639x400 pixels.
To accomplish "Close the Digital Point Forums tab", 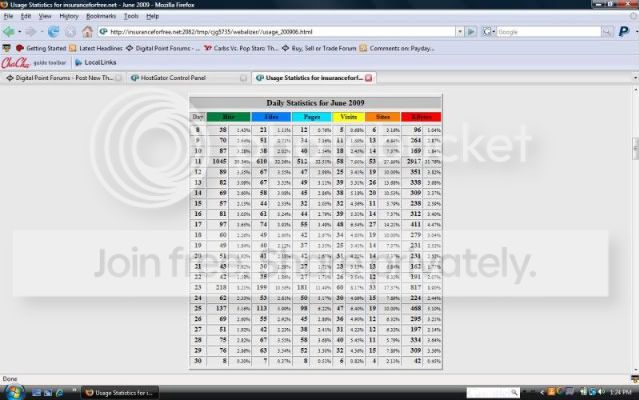I will [118, 78].
